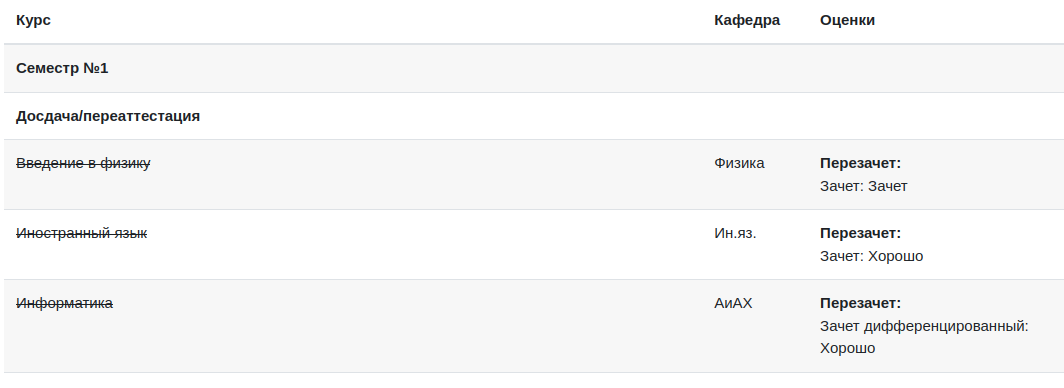1064x388 pixels.
Task: Click the Ин.яз. department cell
Action: point(735,233)
